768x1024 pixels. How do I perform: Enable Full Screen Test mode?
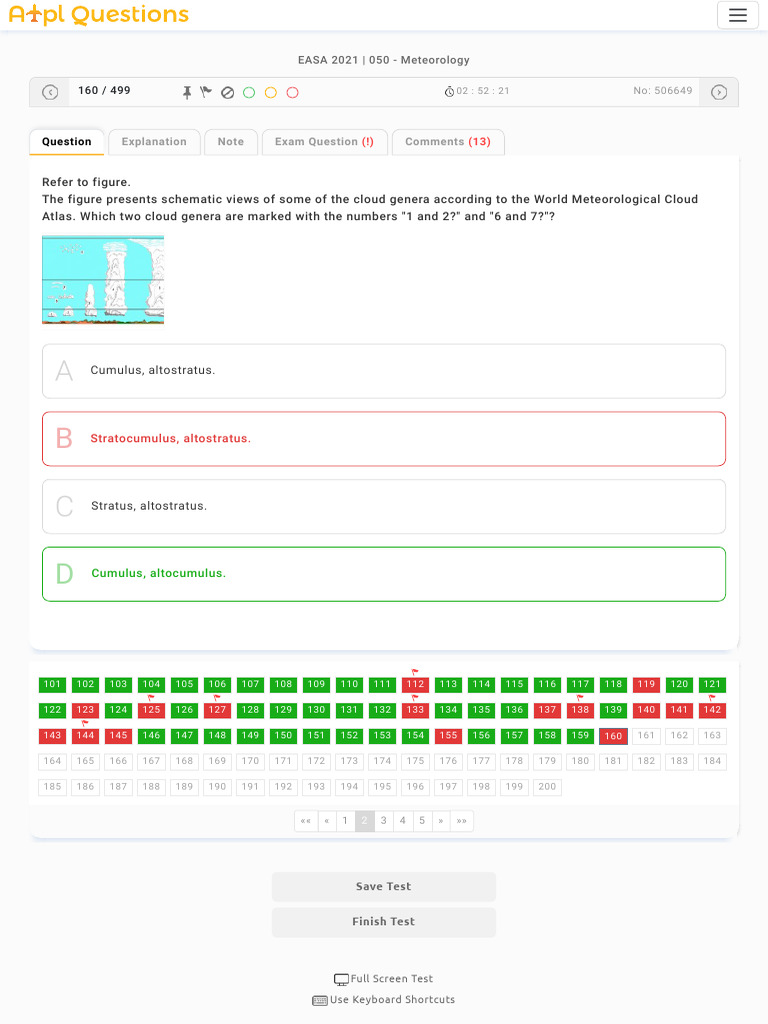pos(384,979)
